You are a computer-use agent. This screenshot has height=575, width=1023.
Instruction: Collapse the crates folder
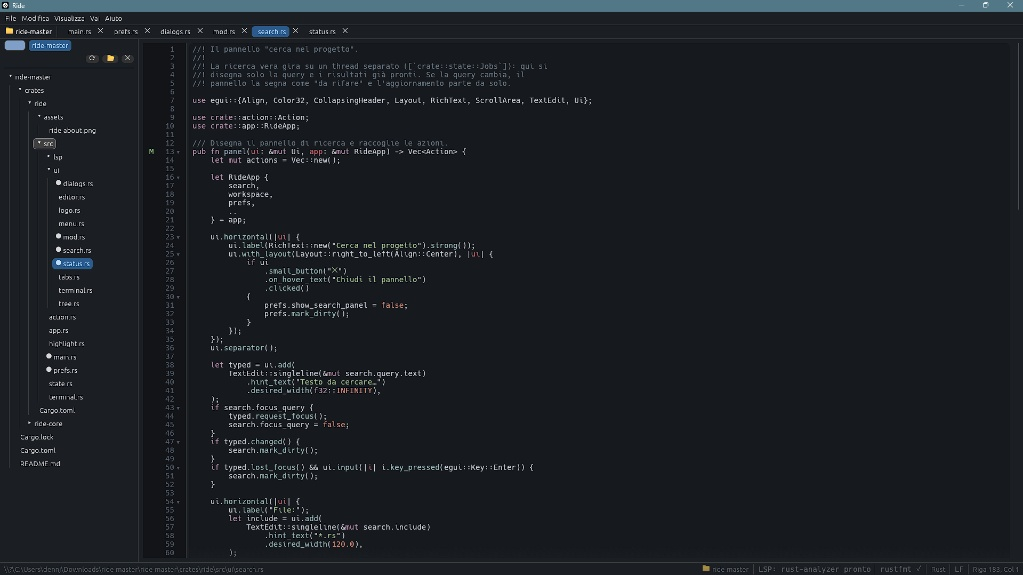tap(20, 89)
